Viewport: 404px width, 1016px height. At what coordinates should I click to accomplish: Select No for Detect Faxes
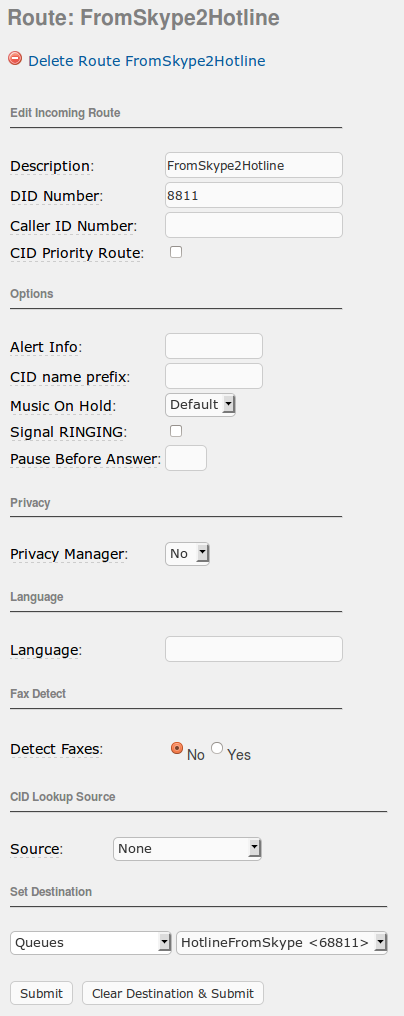point(176,748)
